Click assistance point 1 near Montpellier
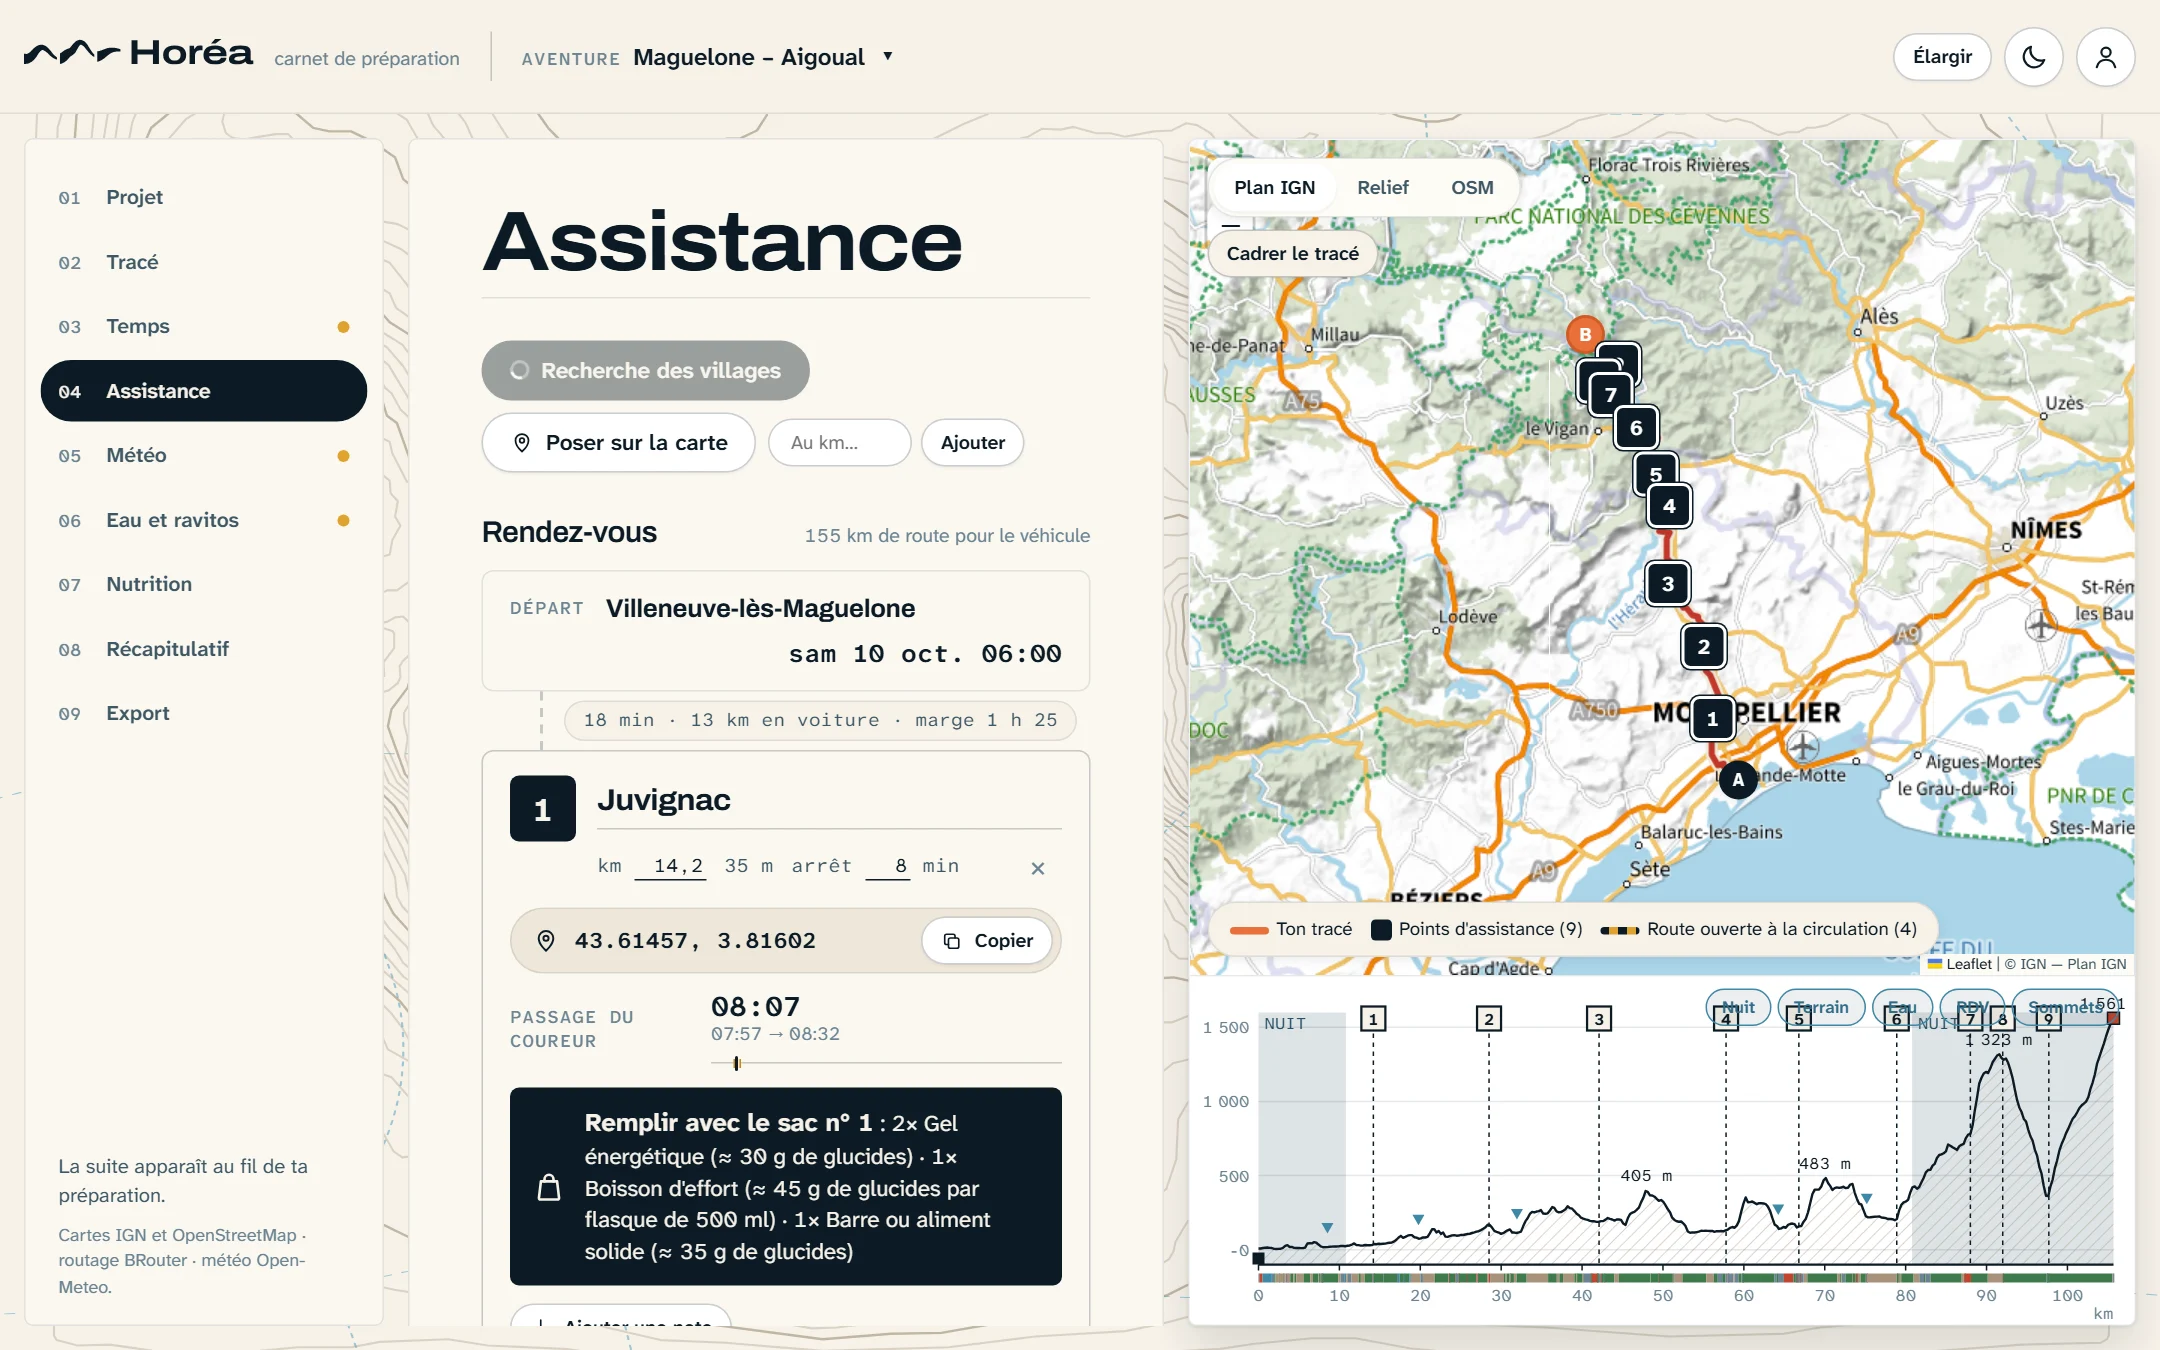The width and height of the screenshot is (2160, 1350). point(1712,719)
